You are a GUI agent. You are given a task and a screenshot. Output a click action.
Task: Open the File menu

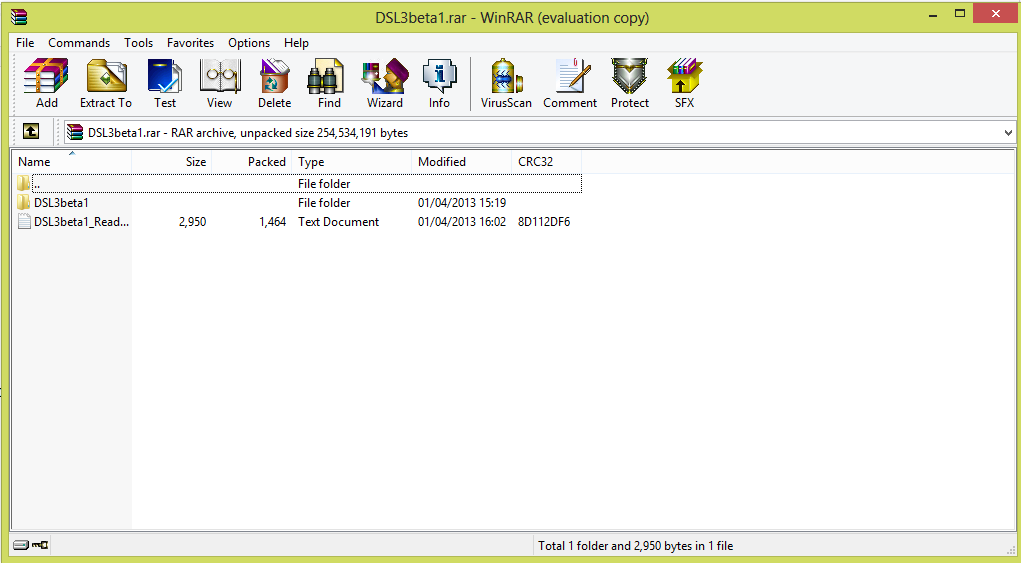pyautogui.click(x=25, y=43)
